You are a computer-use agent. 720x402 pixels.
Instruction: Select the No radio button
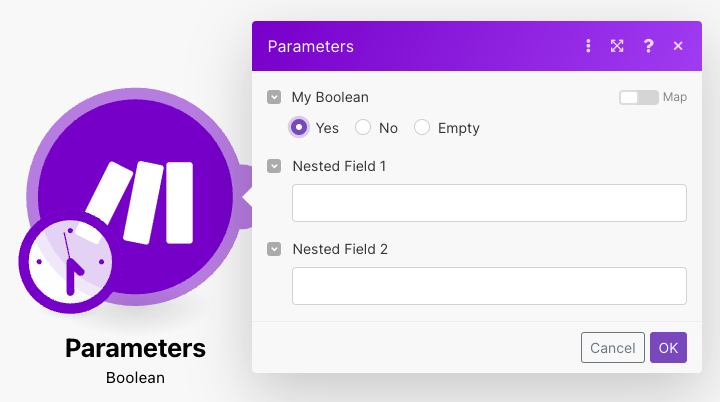(x=363, y=127)
